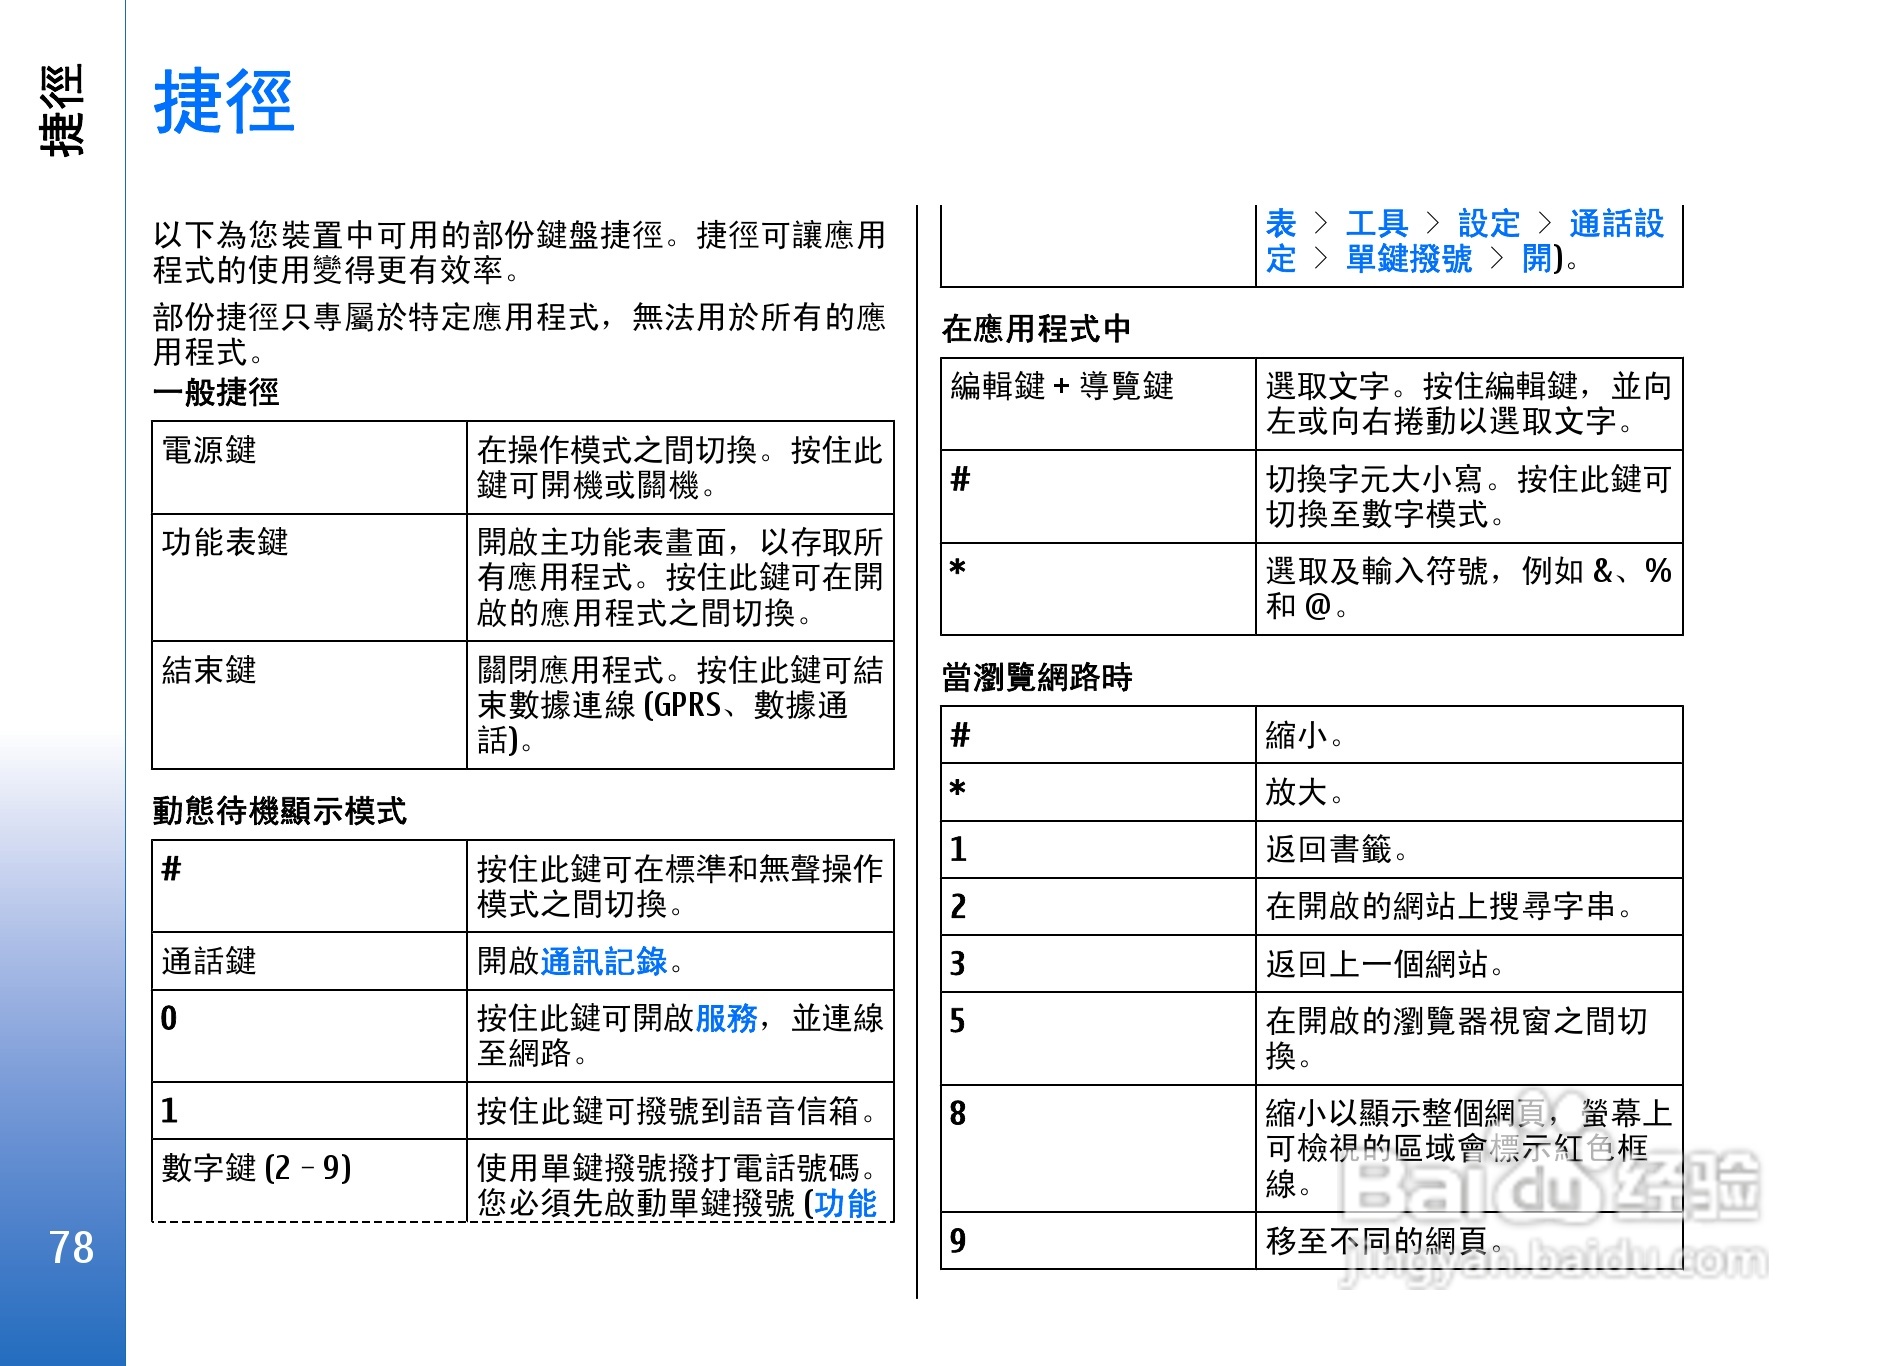Click the 數字鍵 (2 - 9) cell
The image size is (1884, 1366).
coord(310,1181)
